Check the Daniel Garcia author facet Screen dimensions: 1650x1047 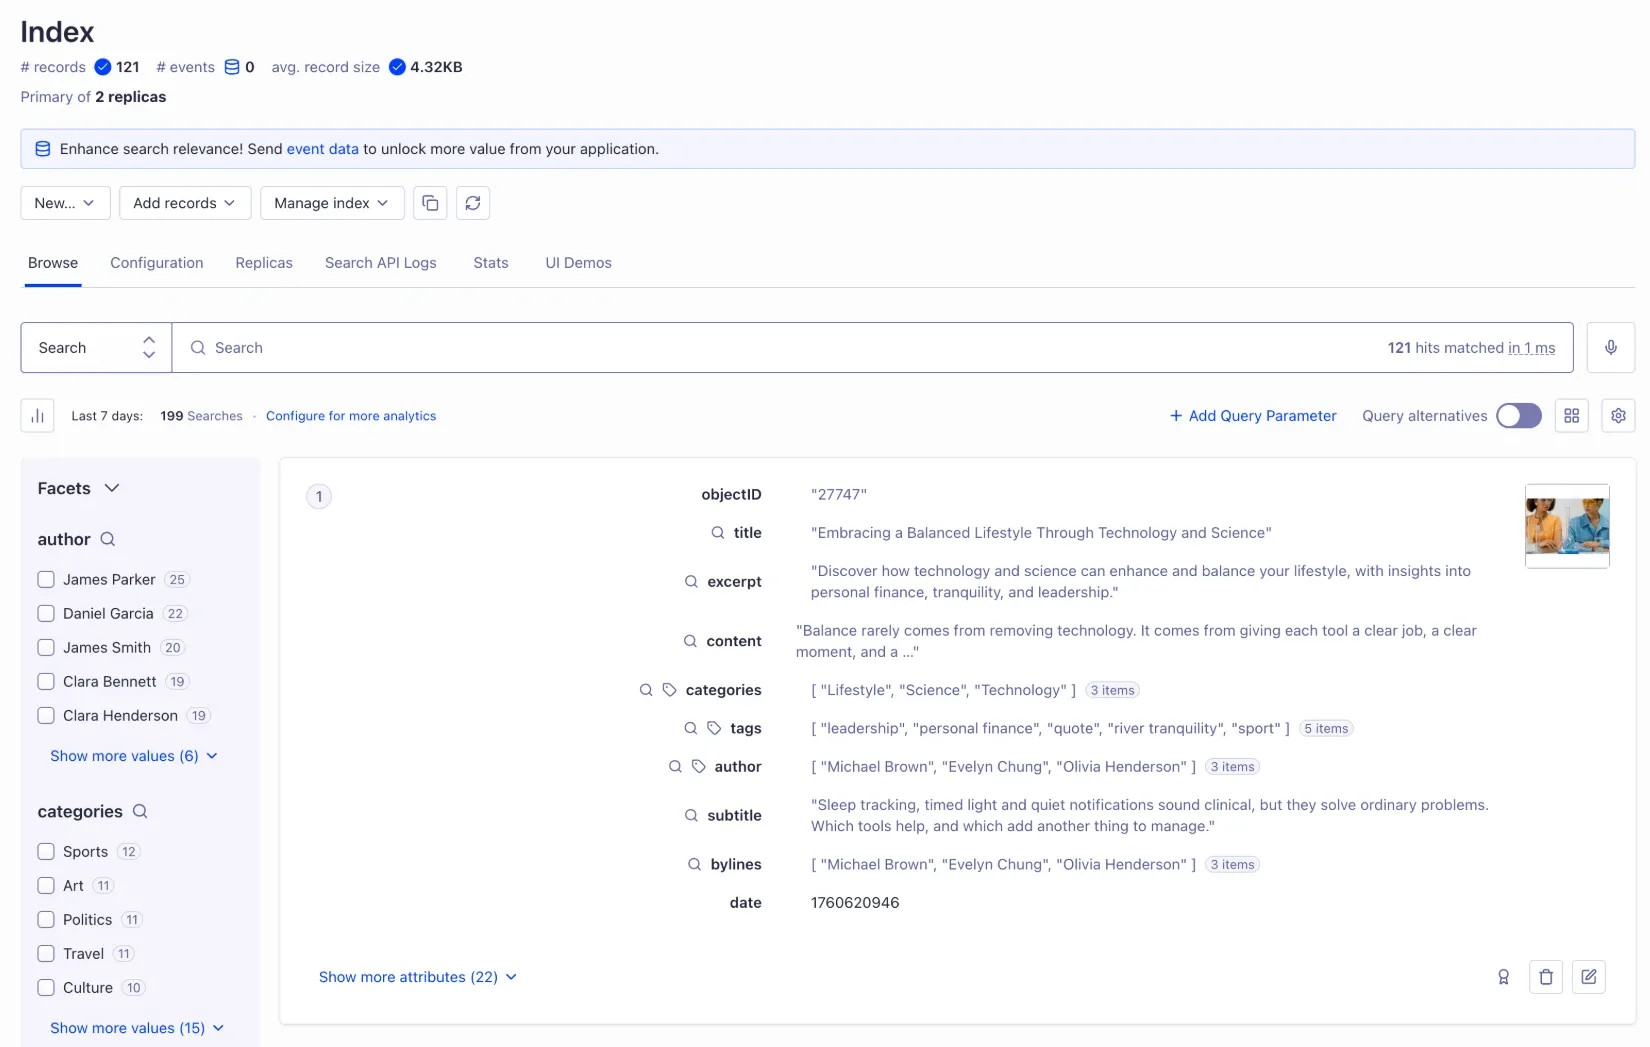46,614
